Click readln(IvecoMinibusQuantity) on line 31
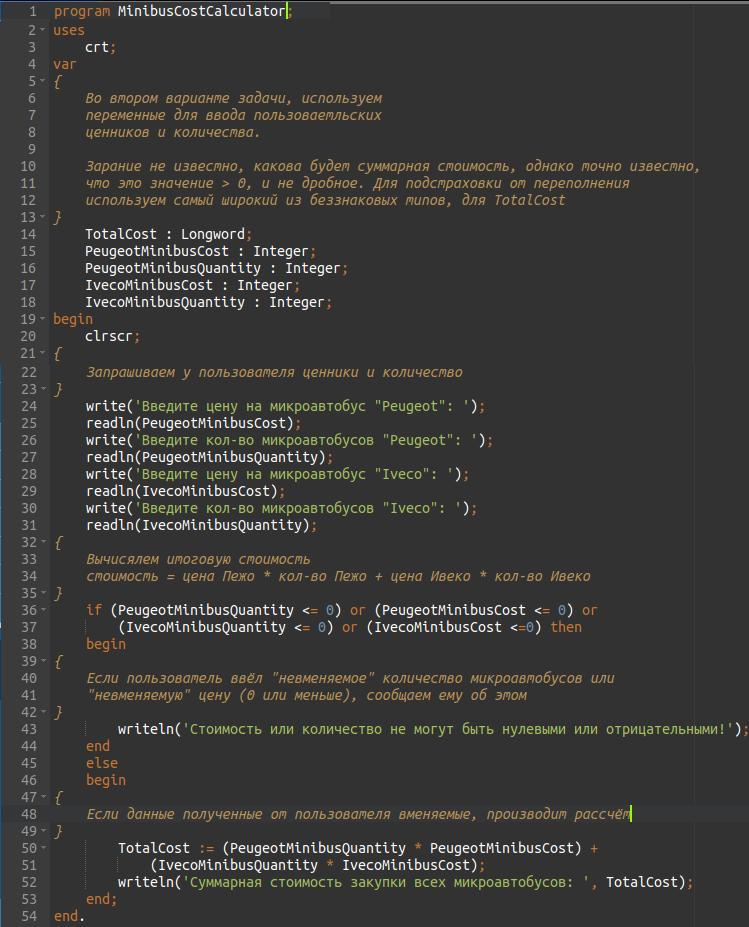The width and height of the screenshot is (749, 927). (200, 525)
